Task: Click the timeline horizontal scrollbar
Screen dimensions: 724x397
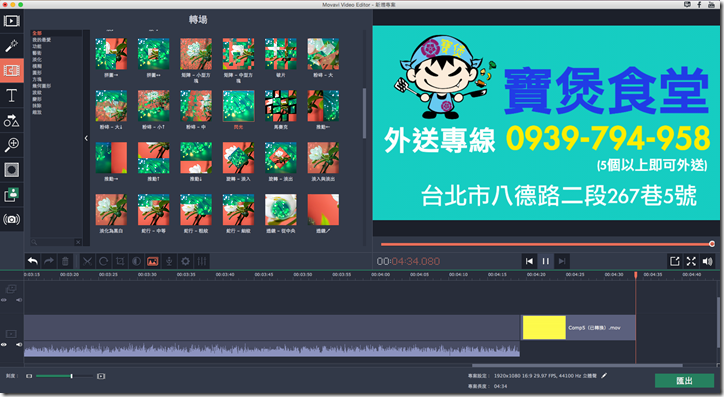Action: pos(577,365)
